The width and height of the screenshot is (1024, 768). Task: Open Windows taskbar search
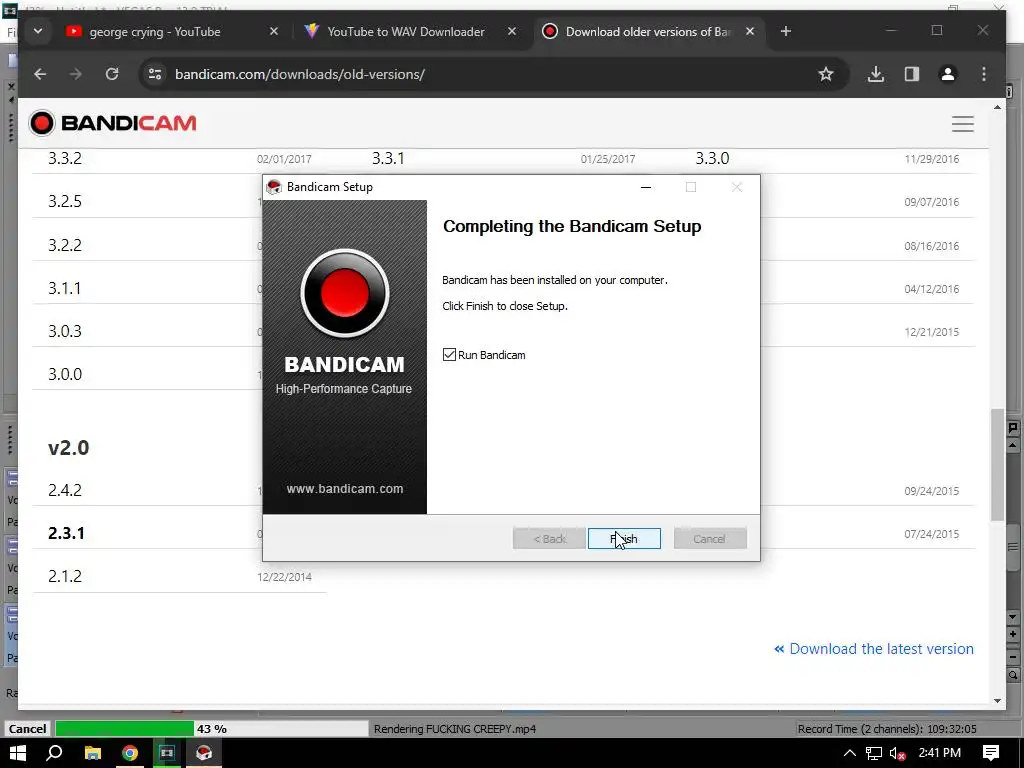click(x=54, y=753)
